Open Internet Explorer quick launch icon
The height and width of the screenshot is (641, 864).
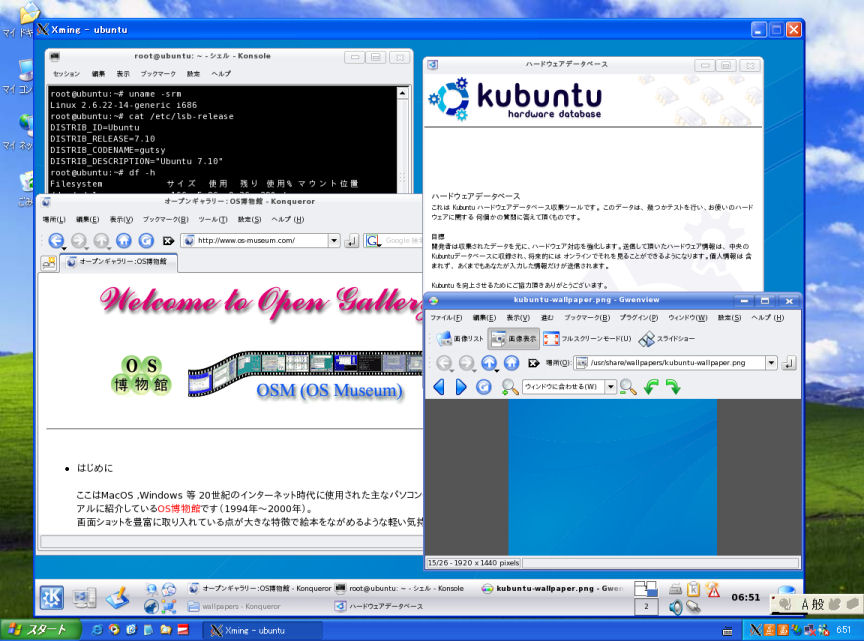[x=96, y=629]
